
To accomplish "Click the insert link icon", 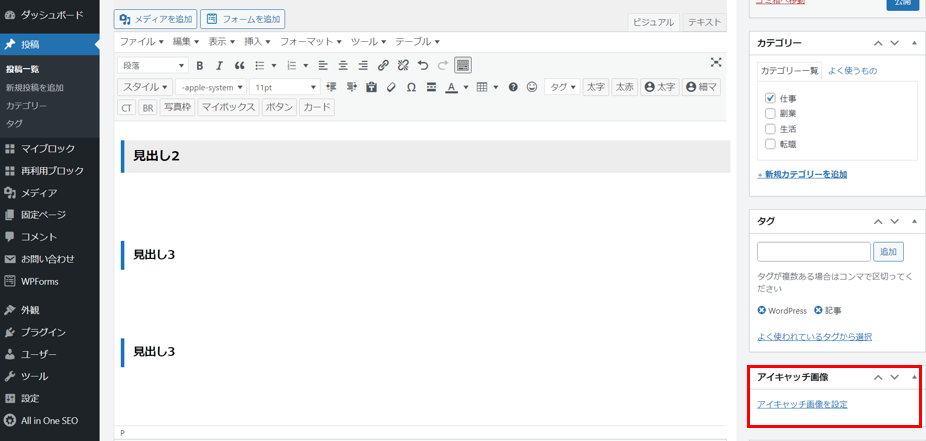I will [384, 65].
